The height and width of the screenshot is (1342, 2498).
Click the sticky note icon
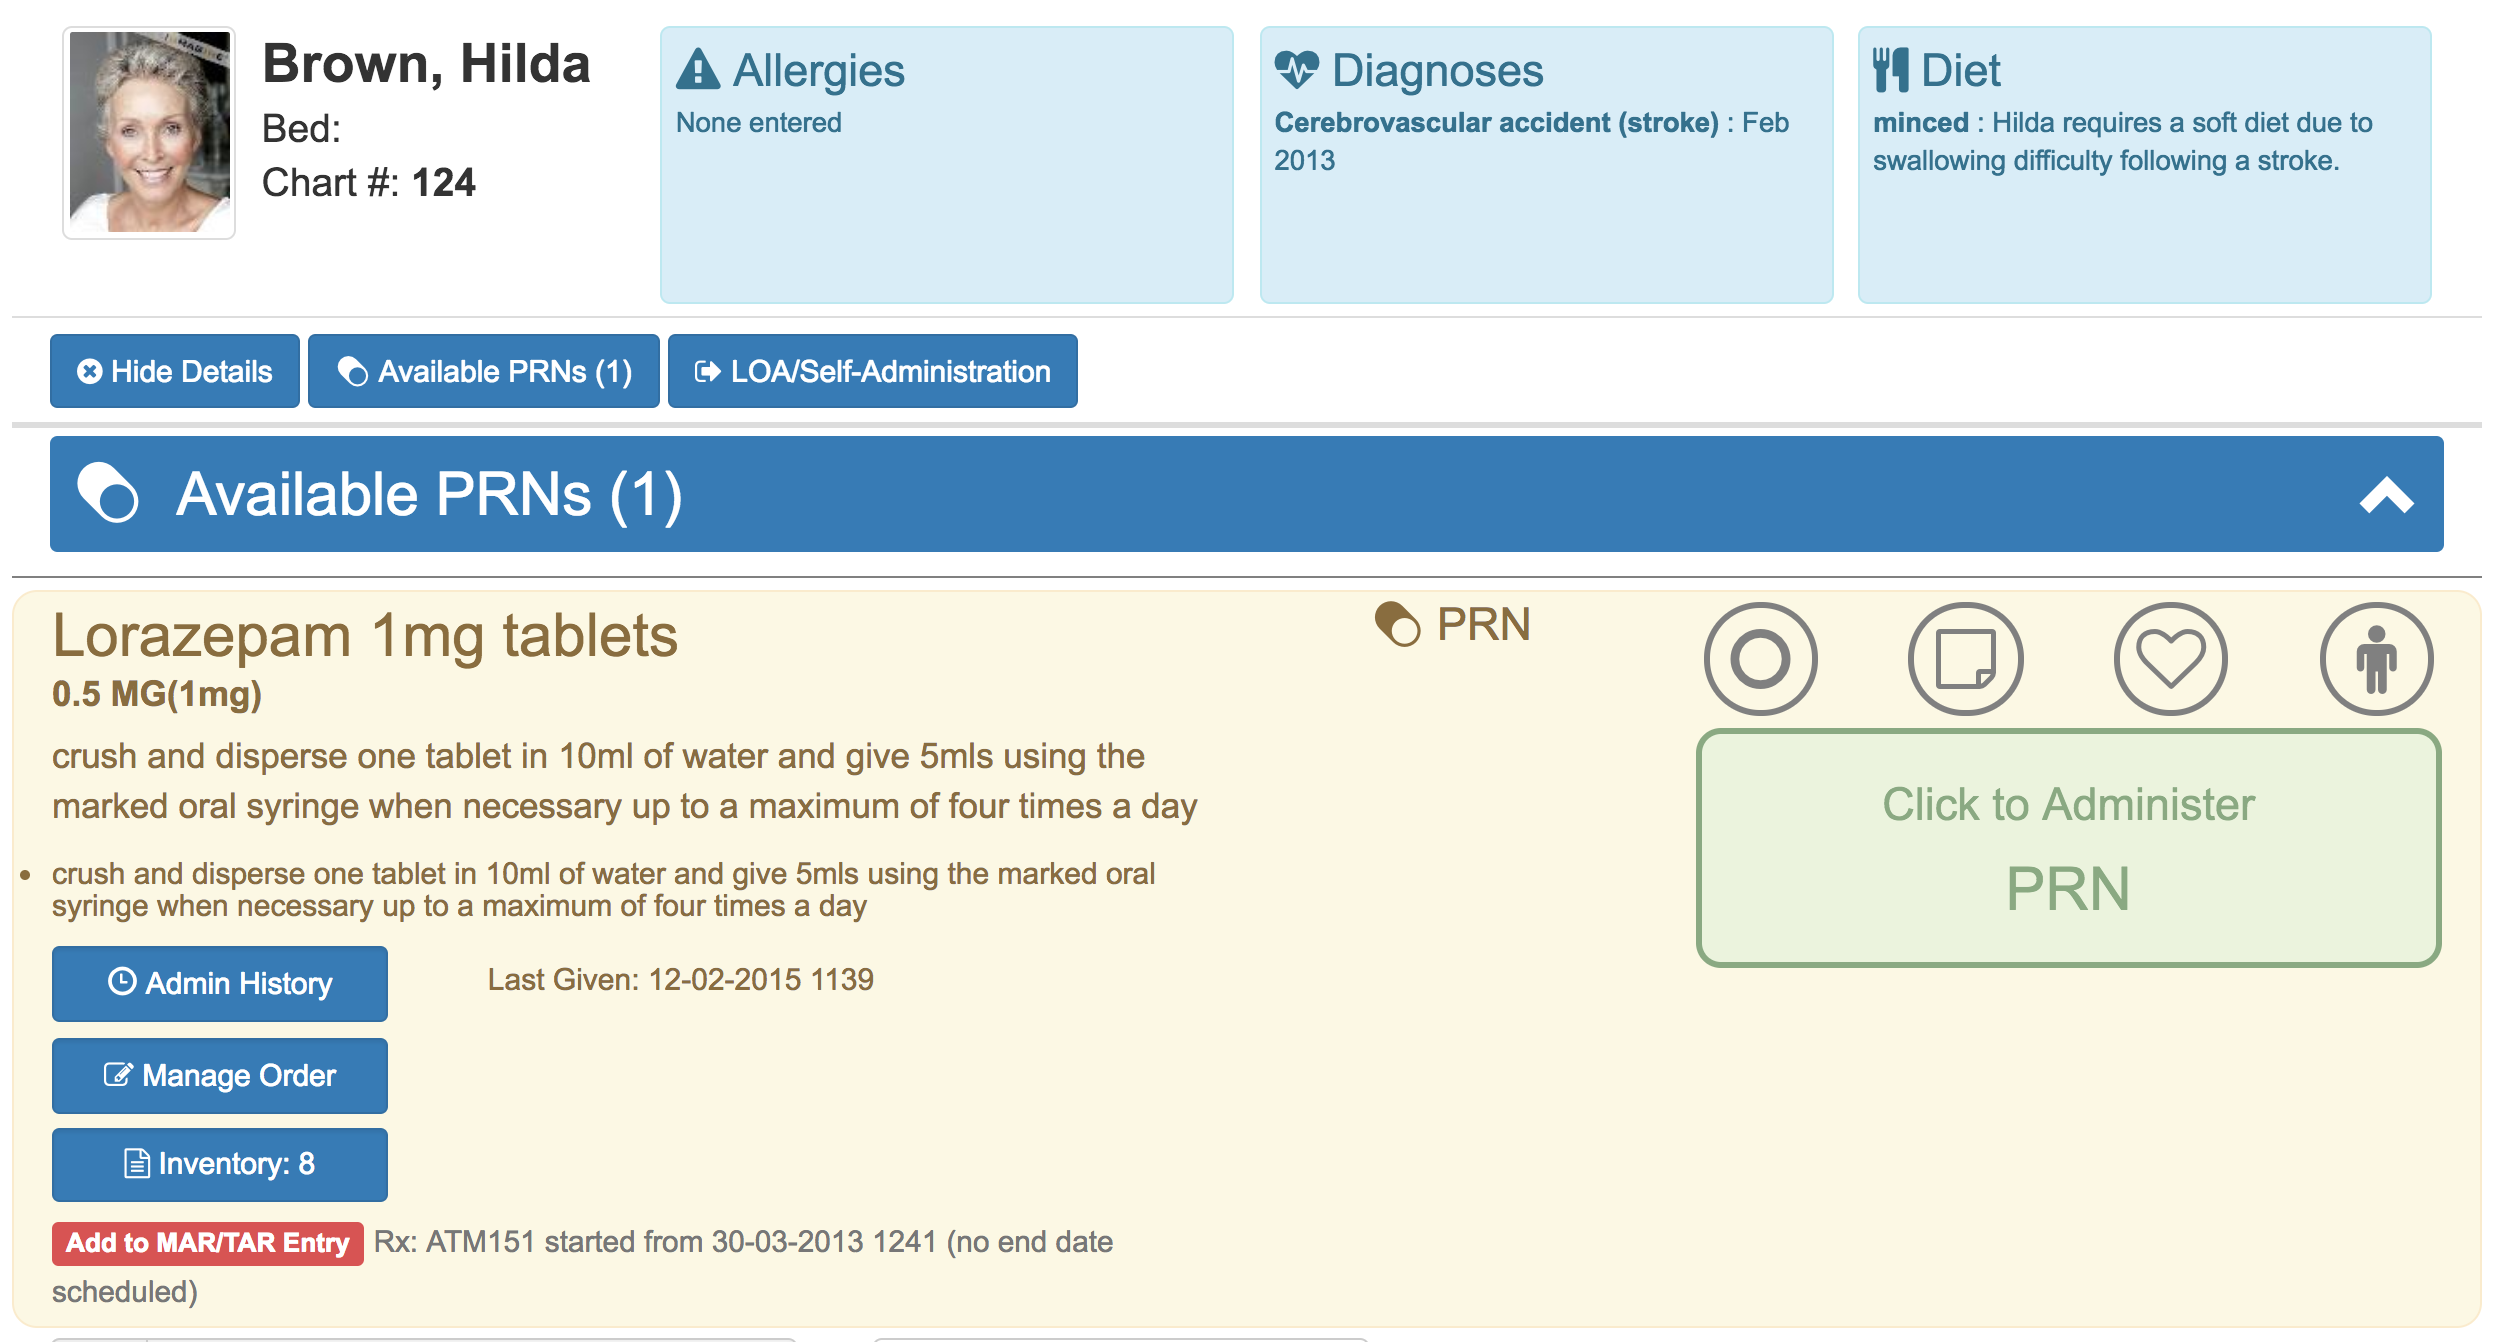1965,659
